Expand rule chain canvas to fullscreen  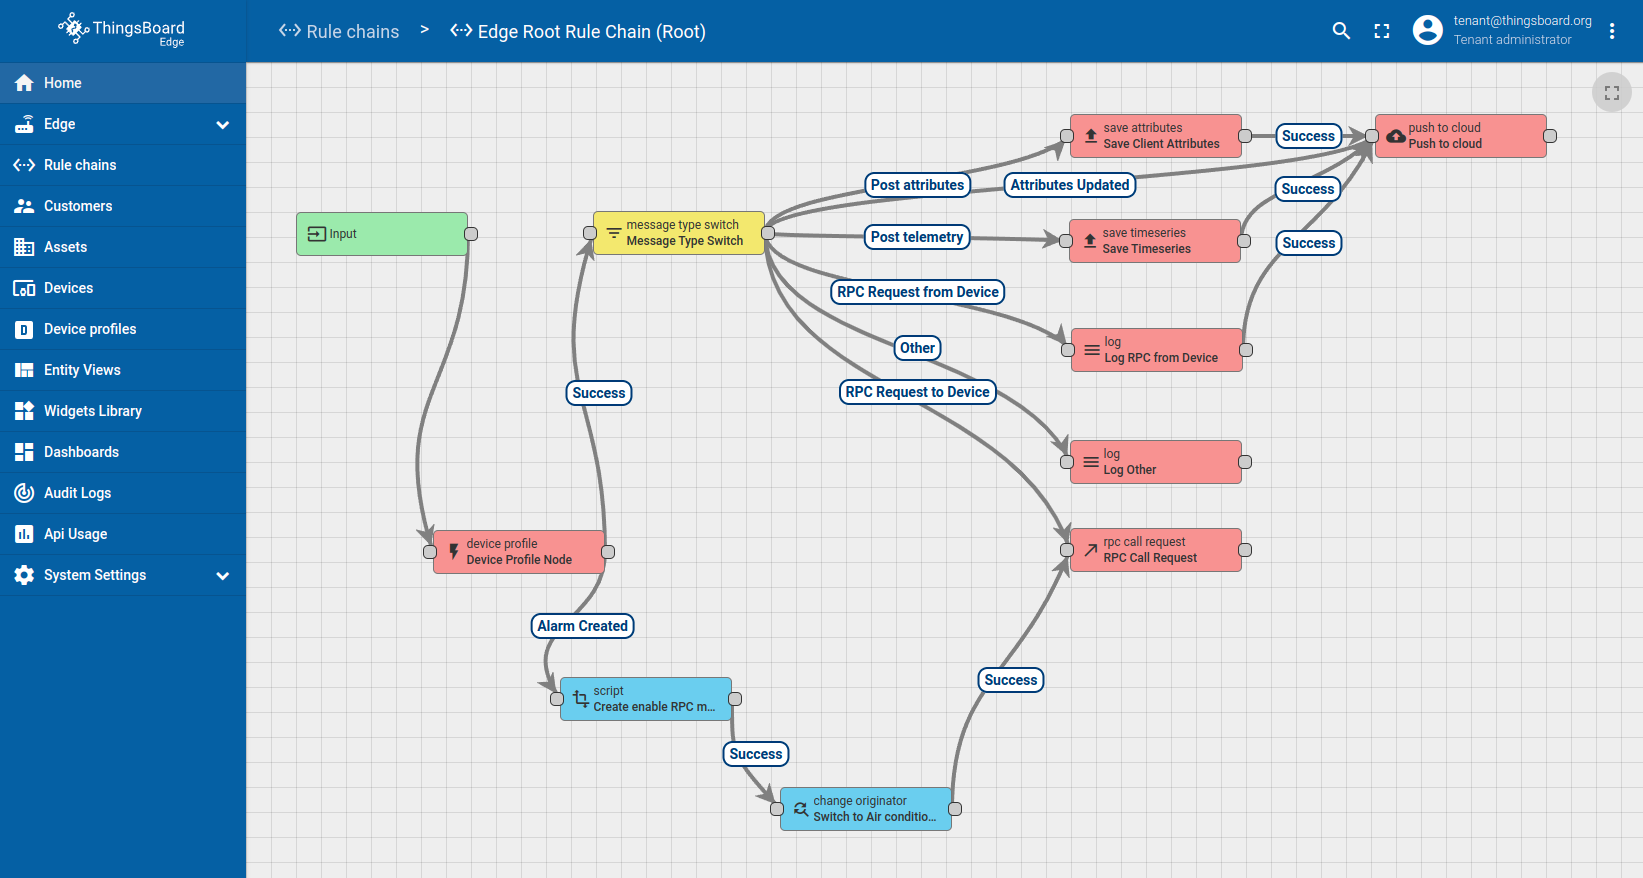[x=1611, y=93]
